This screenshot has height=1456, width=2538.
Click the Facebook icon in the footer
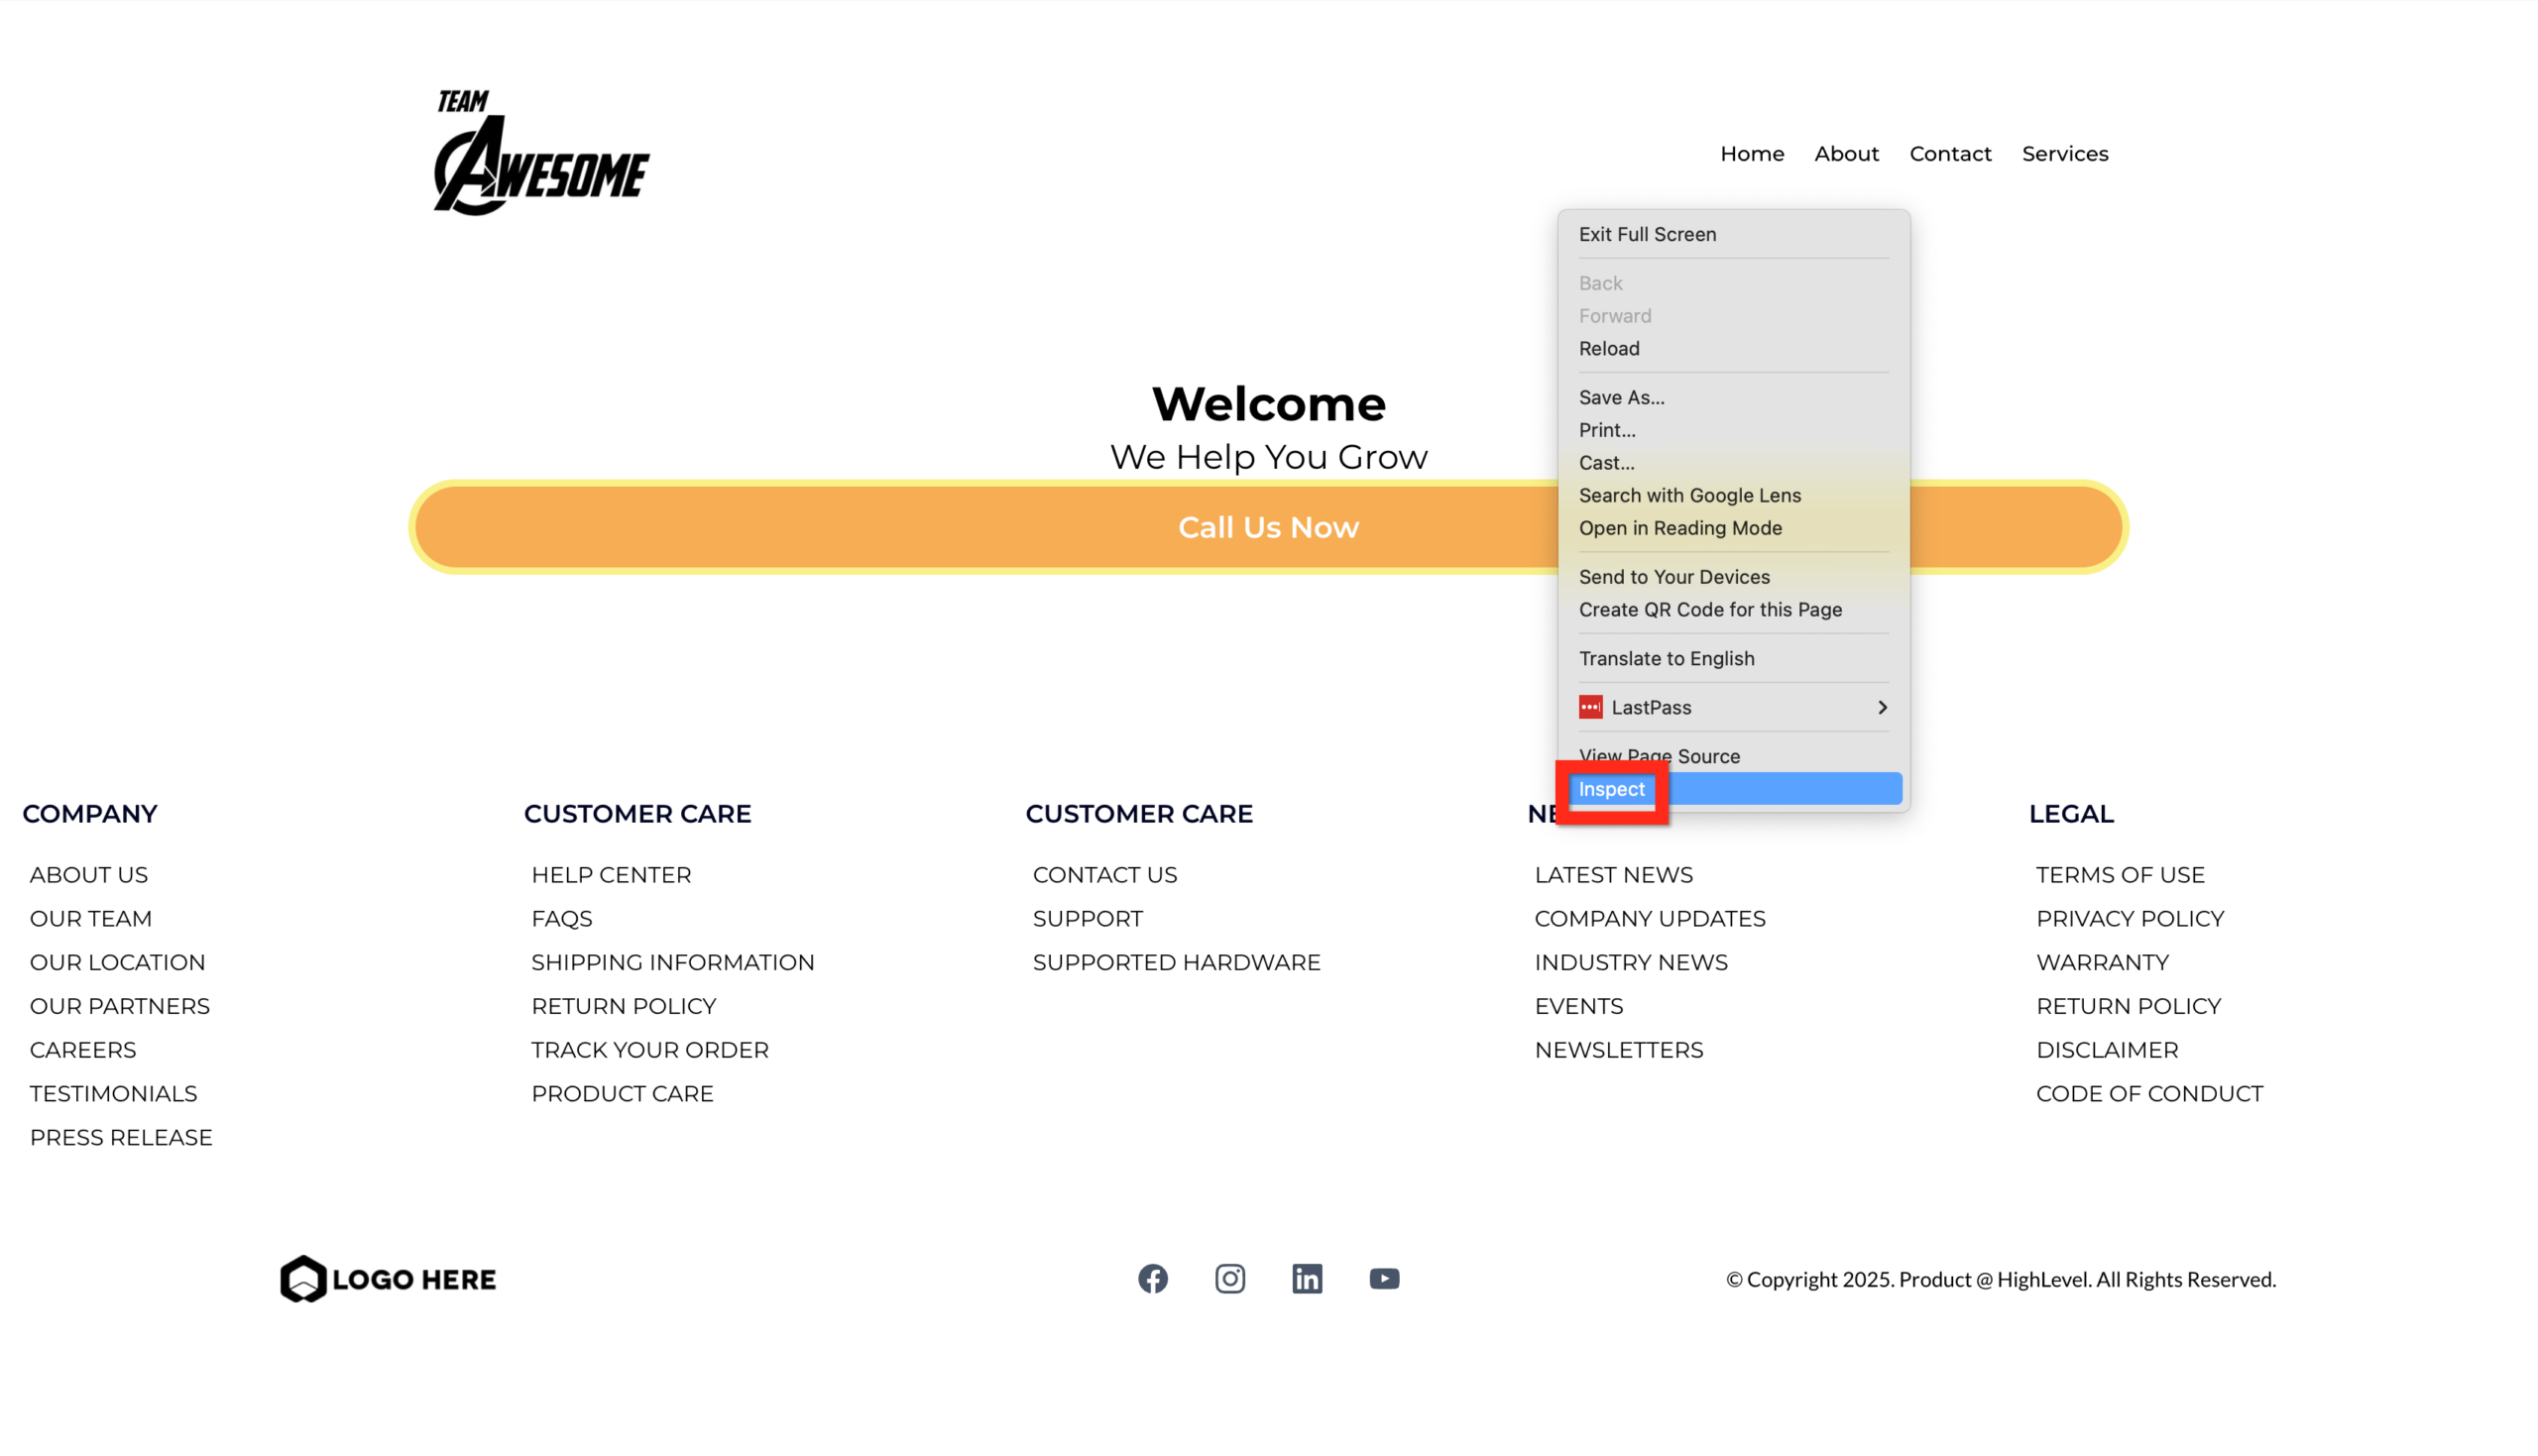pos(1153,1278)
